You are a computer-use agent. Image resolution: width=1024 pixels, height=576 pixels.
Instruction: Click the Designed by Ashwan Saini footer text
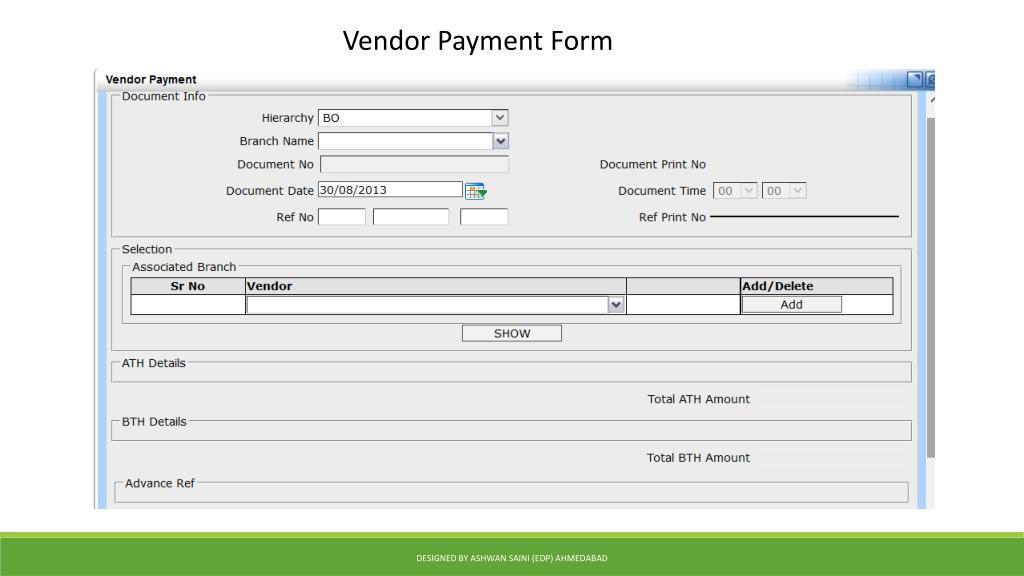click(512, 558)
